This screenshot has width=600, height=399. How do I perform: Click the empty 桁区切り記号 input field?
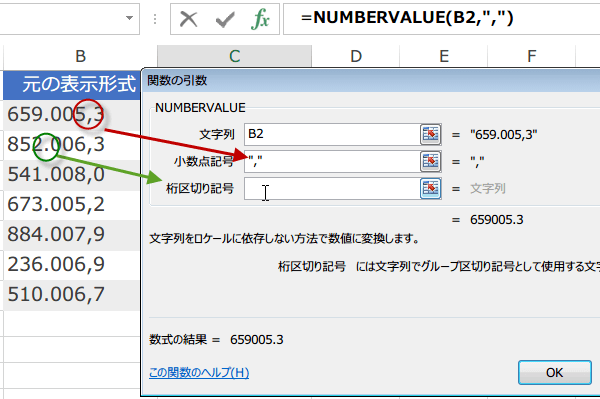[x=332, y=188]
